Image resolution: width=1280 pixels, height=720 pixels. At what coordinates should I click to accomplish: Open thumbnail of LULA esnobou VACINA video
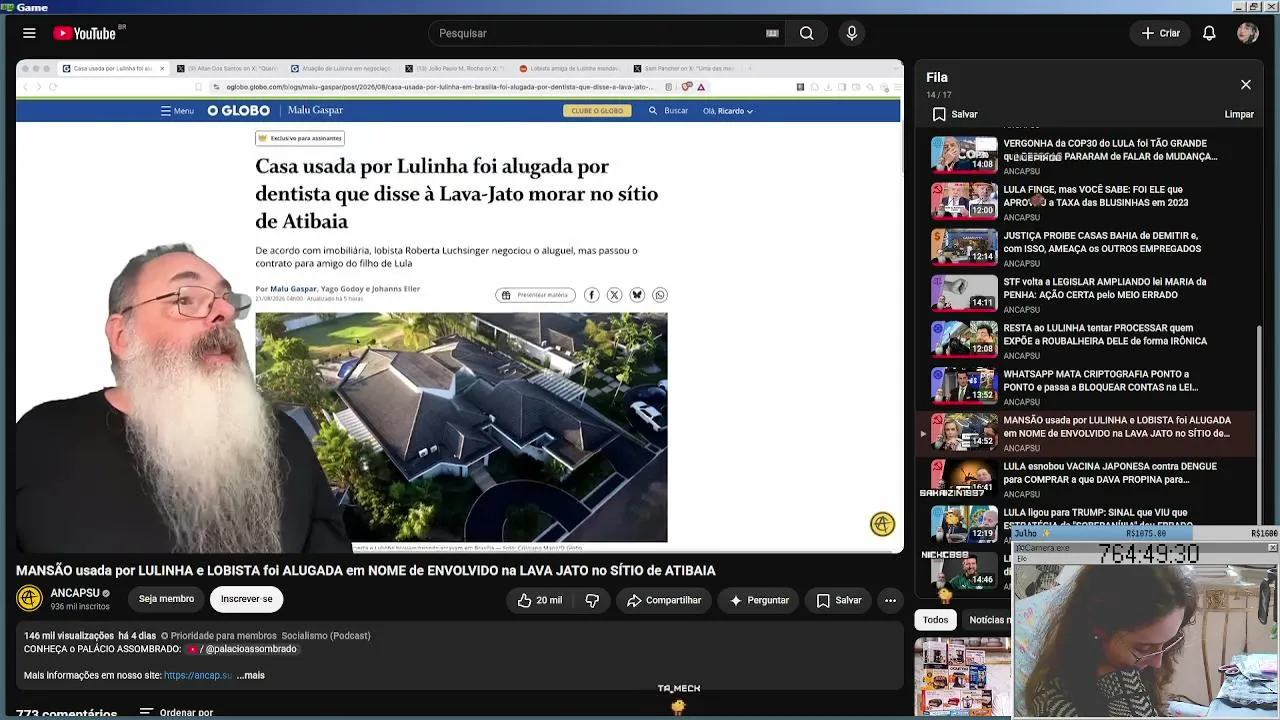point(964,476)
